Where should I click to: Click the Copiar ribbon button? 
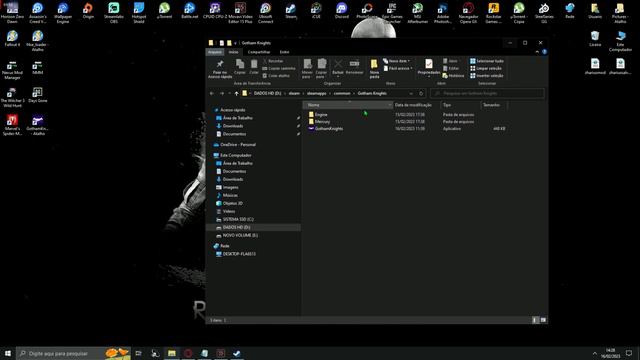[x=240, y=67]
